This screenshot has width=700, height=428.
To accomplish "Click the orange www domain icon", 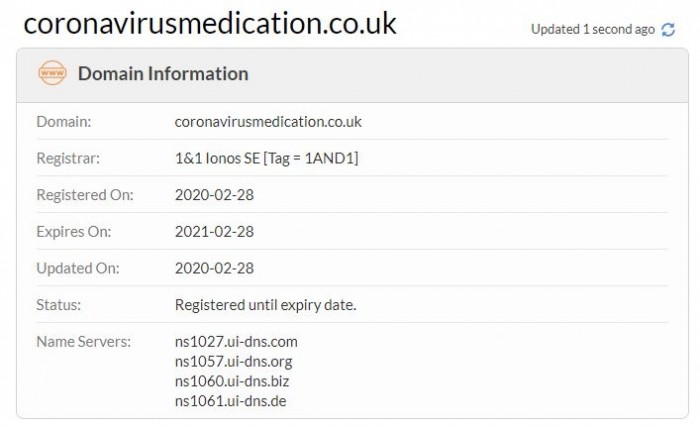I will 51,73.
